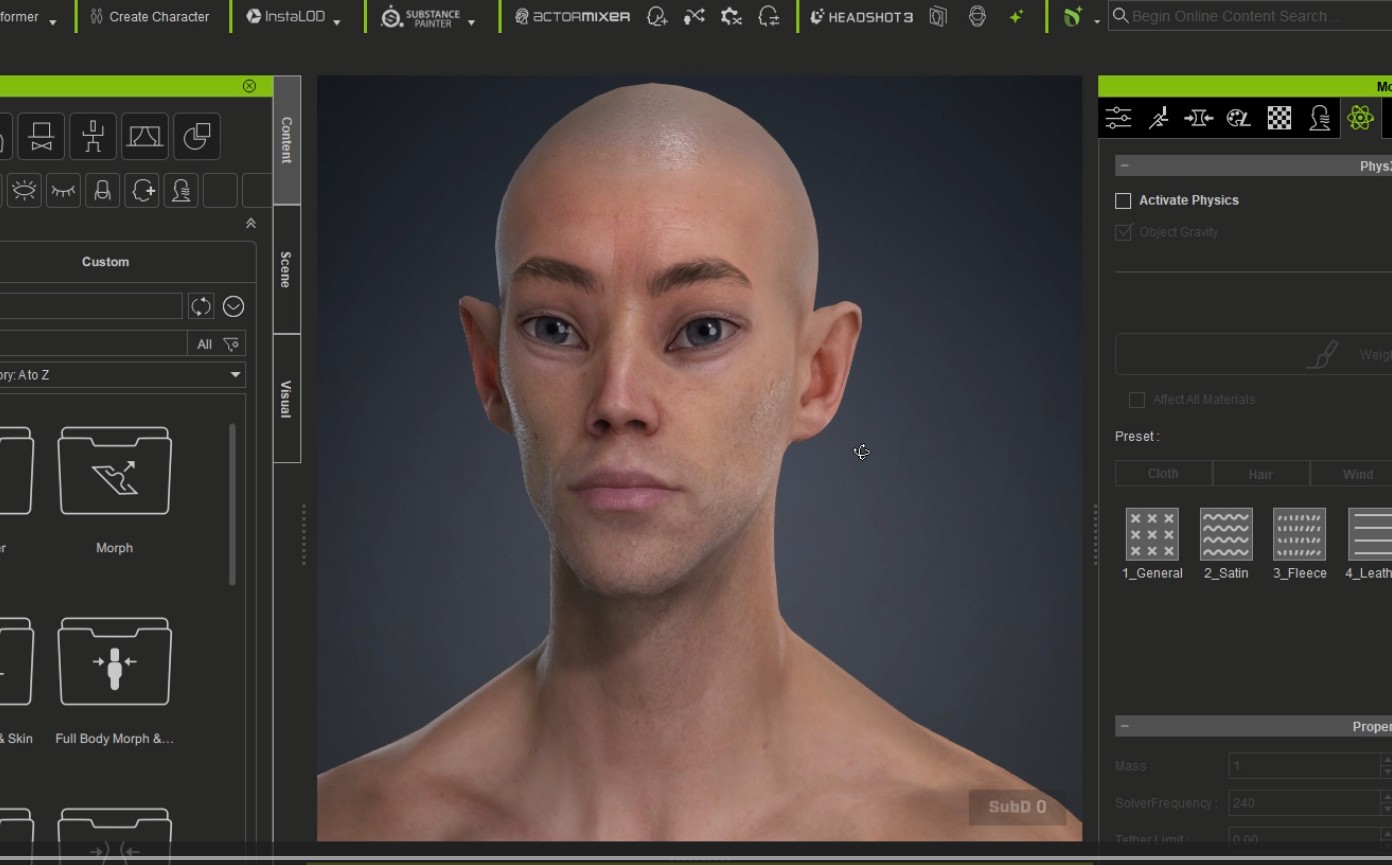Click the closed eyelashes content icon
The width and height of the screenshot is (1392, 865).
coord(63,190)
